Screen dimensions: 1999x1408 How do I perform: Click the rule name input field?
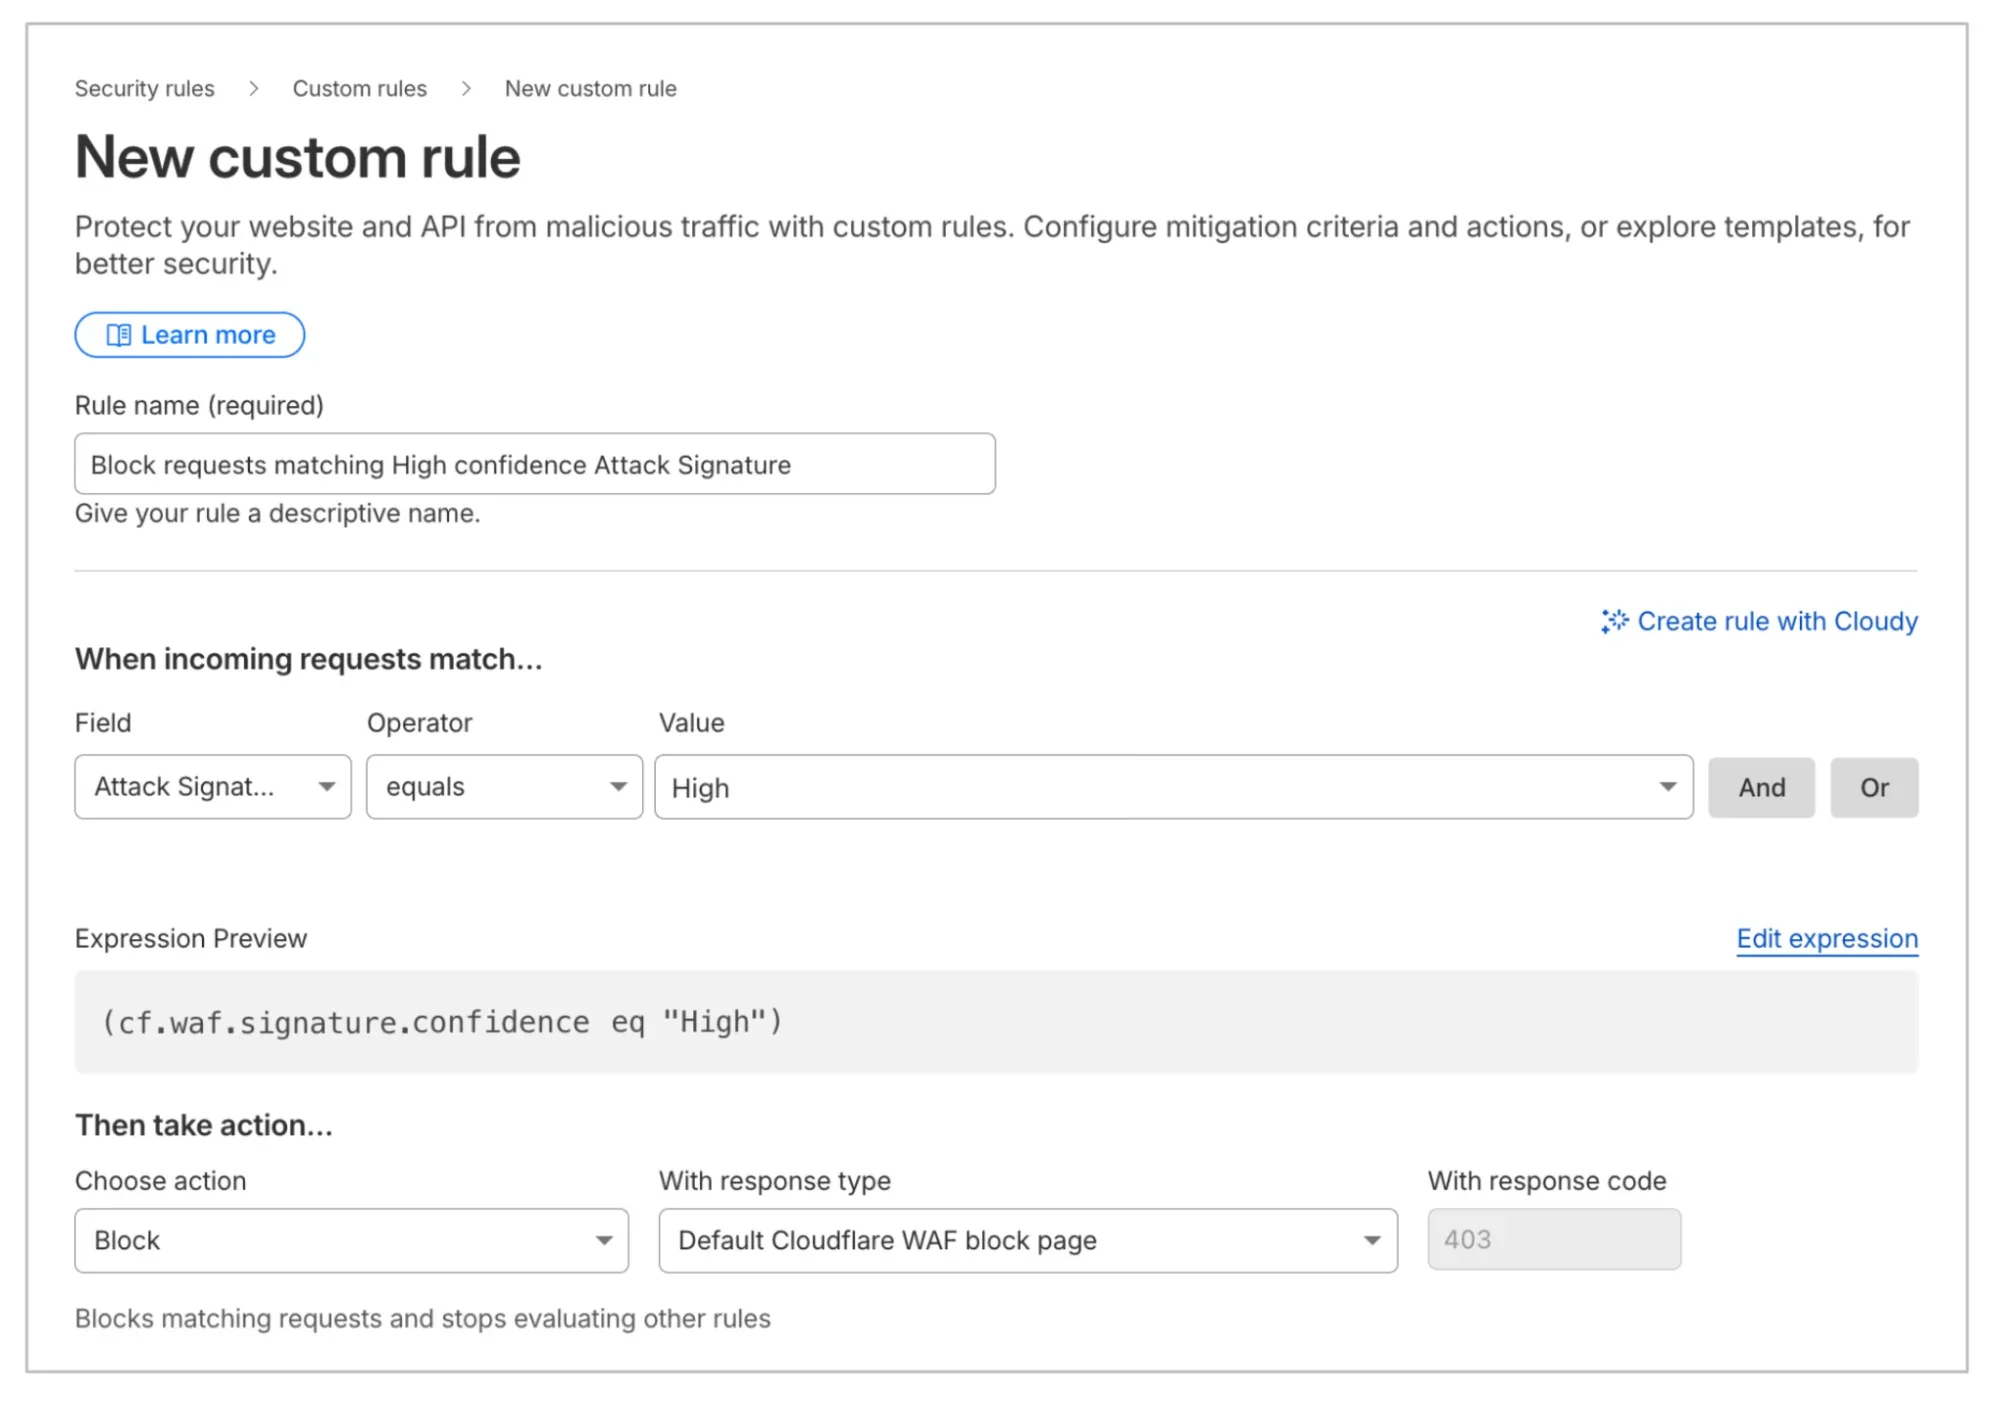point(534,464)
